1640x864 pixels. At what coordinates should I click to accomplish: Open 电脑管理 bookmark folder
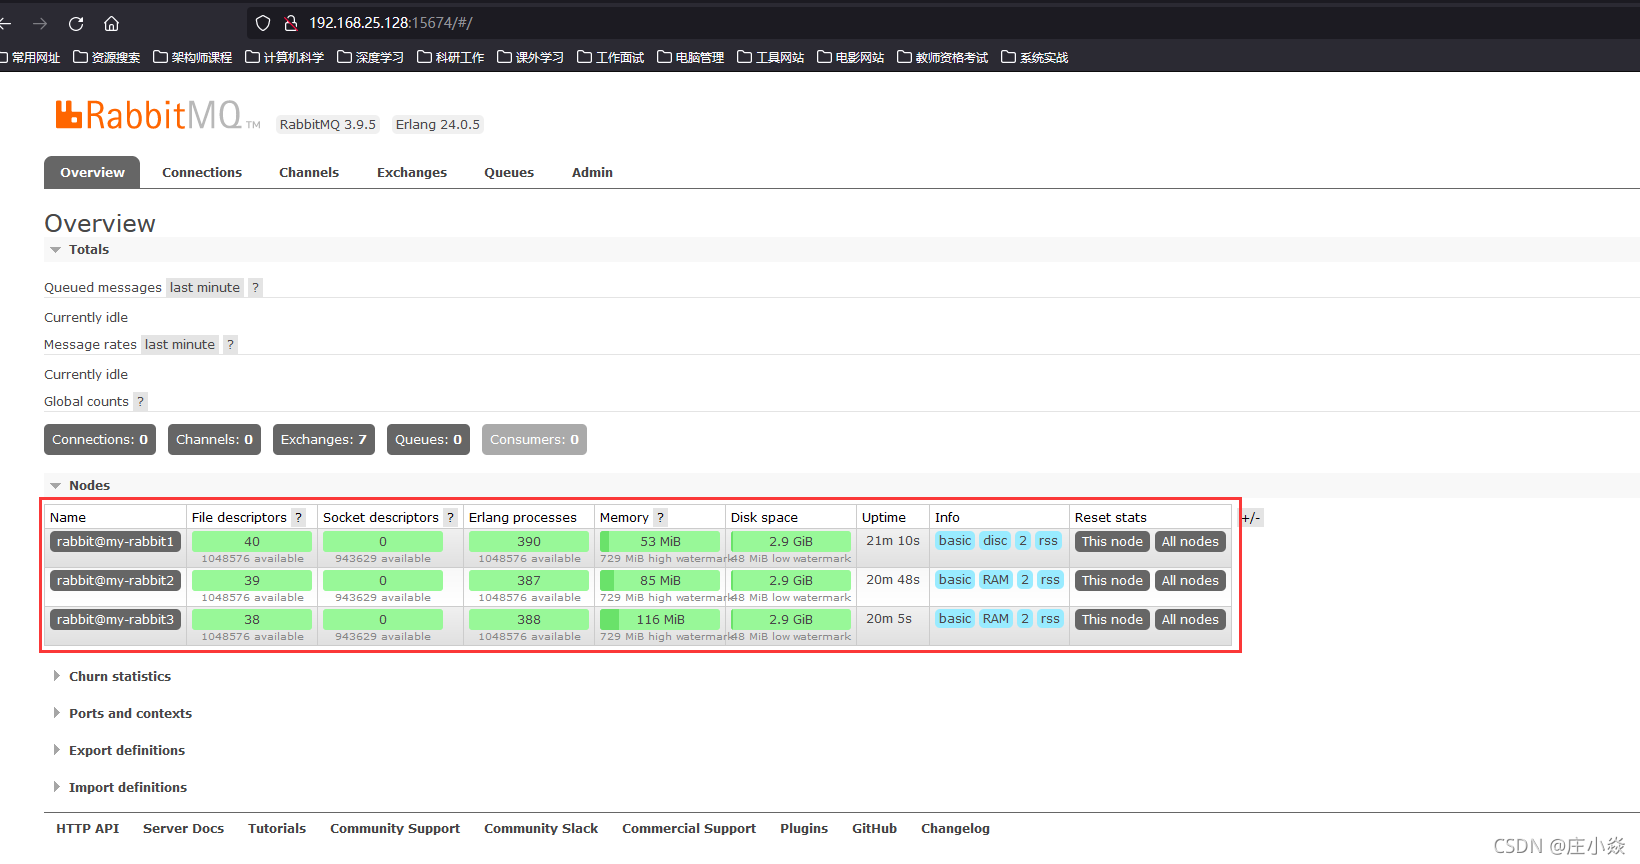(x=691, y=58)
